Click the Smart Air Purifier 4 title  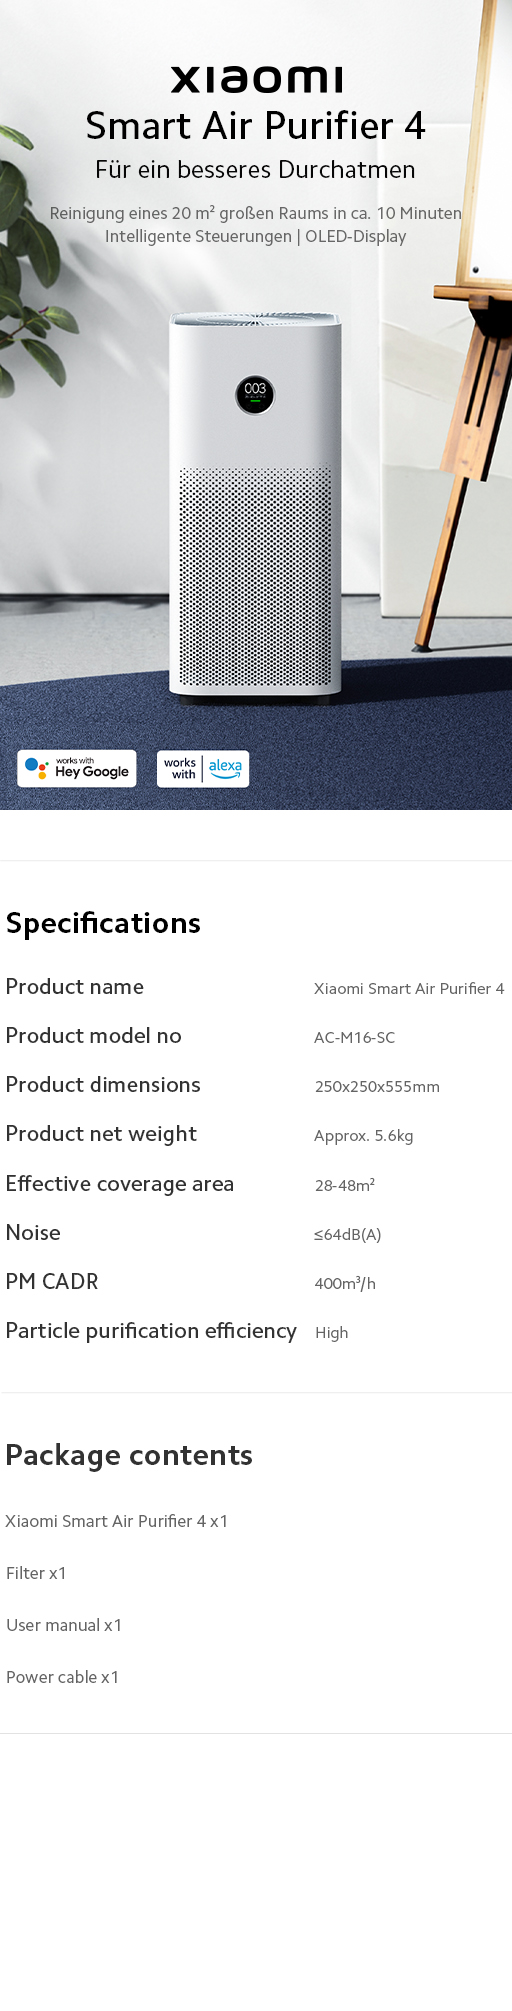pos(256,126)
